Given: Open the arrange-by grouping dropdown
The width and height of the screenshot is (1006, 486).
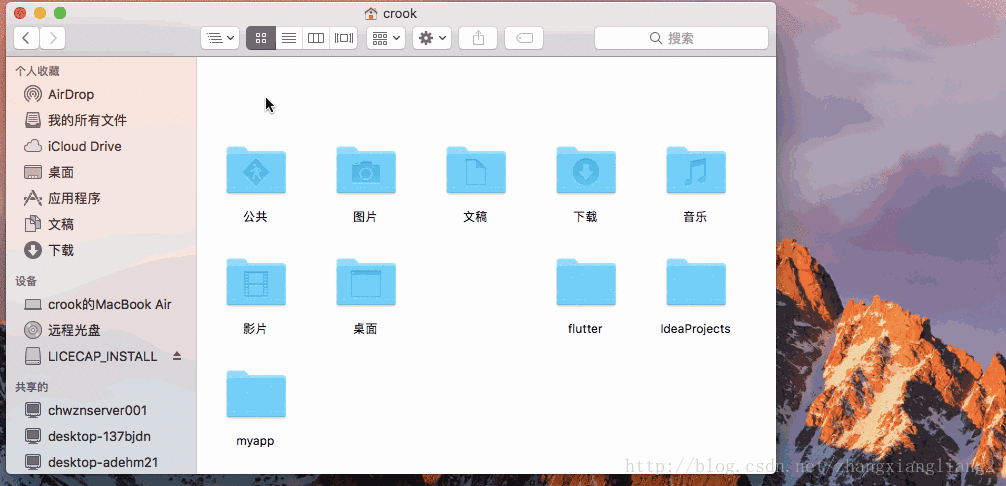Looking at the screenshot, I should [385, 38].
